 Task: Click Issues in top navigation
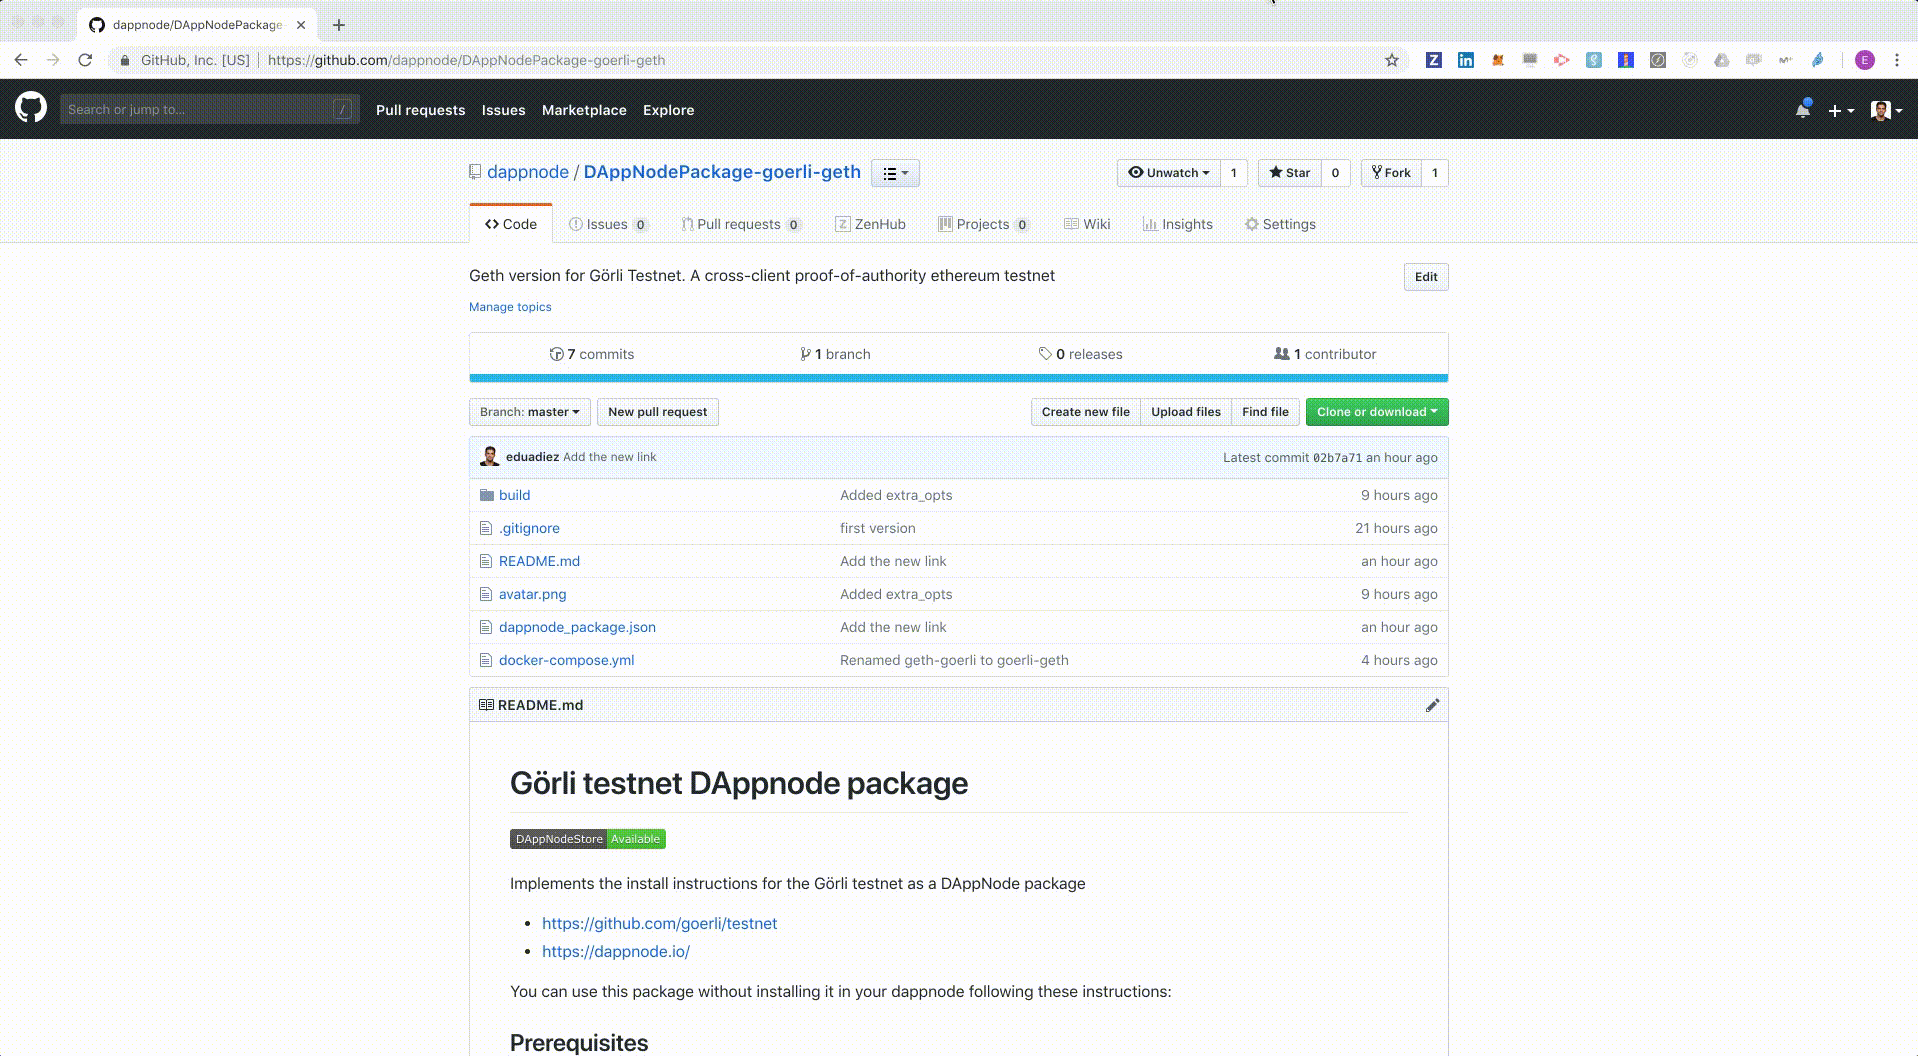pyautogui.click(x=503, y=110)
